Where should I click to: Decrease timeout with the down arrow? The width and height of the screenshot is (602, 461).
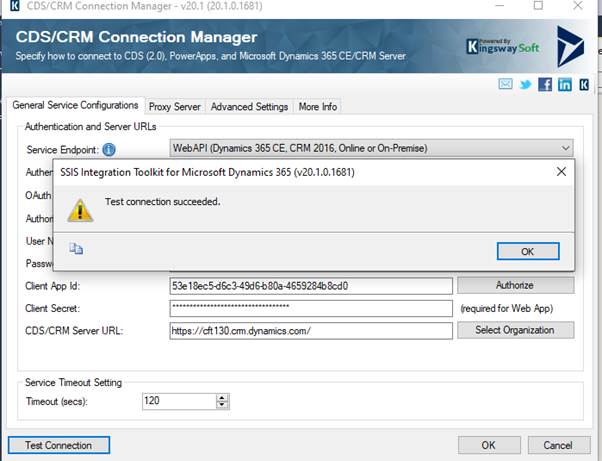click(x=222, y=405)
